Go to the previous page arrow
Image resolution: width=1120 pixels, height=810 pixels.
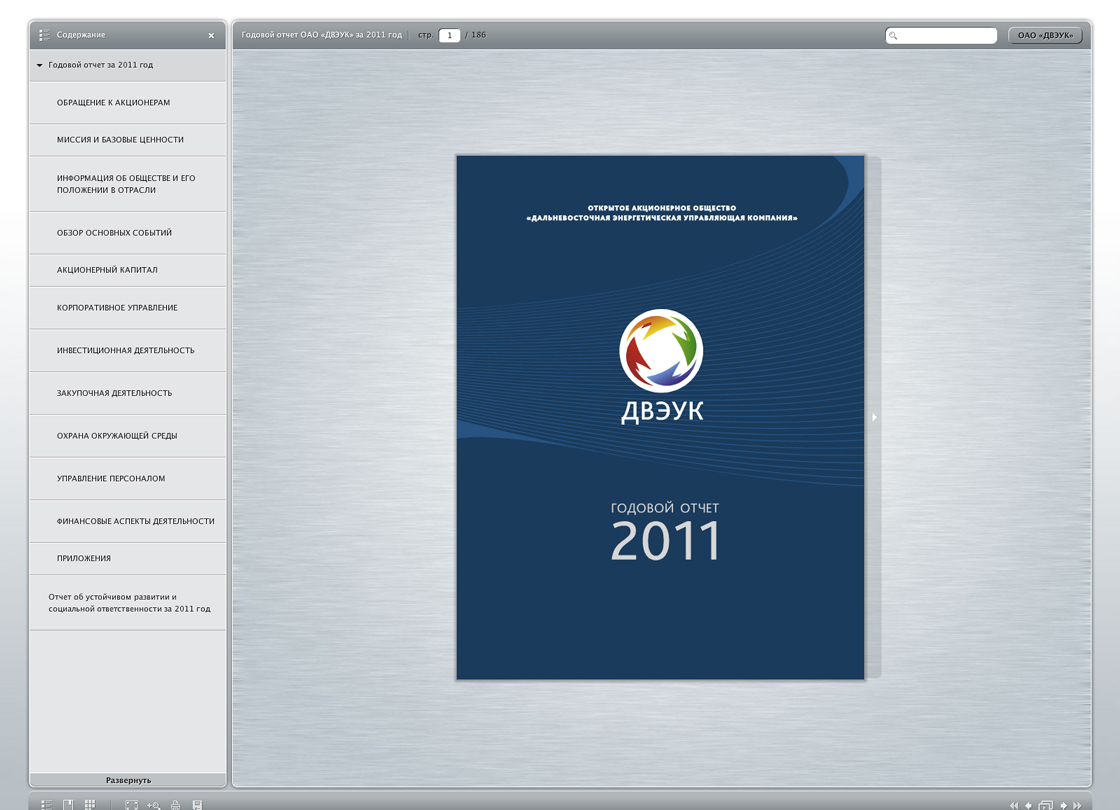click(x=1029, y=806)
